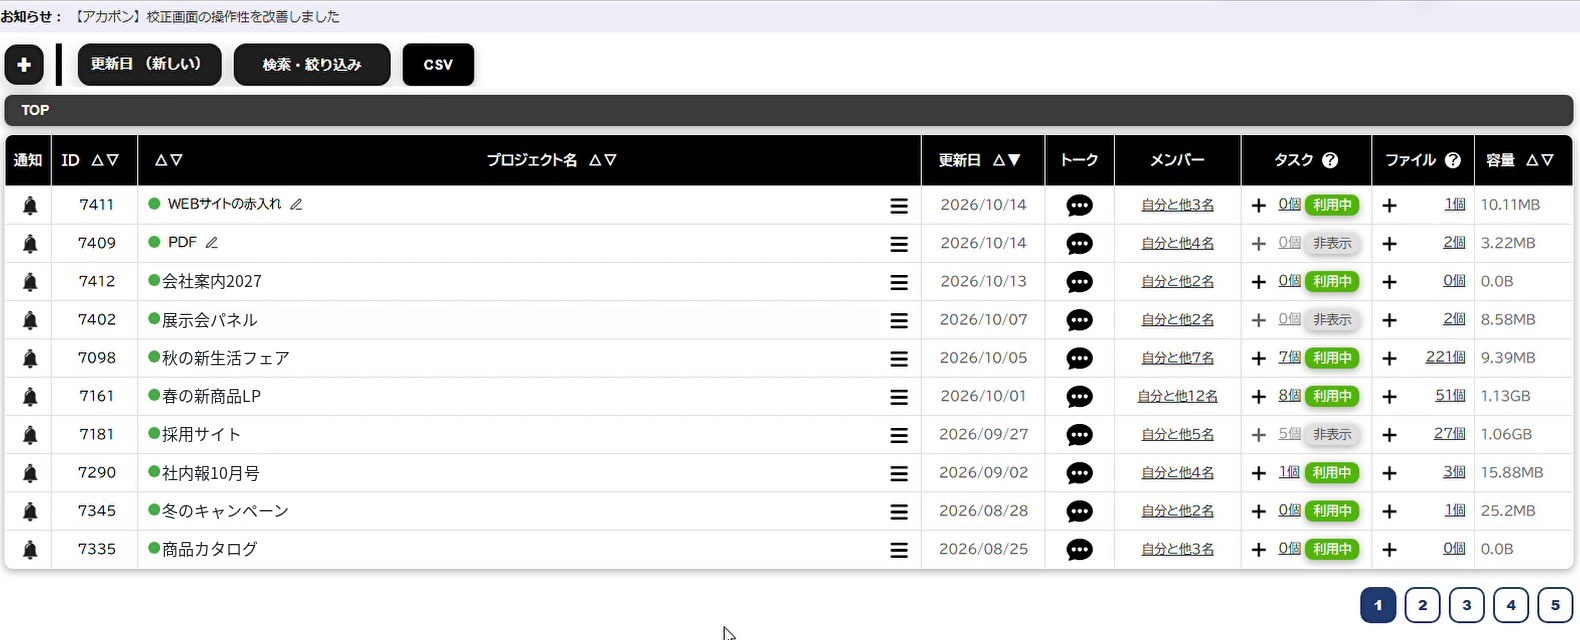Export list with CSV button
Screen dimensions: 1580x640
pyautogui.click(x=438, y=65)
